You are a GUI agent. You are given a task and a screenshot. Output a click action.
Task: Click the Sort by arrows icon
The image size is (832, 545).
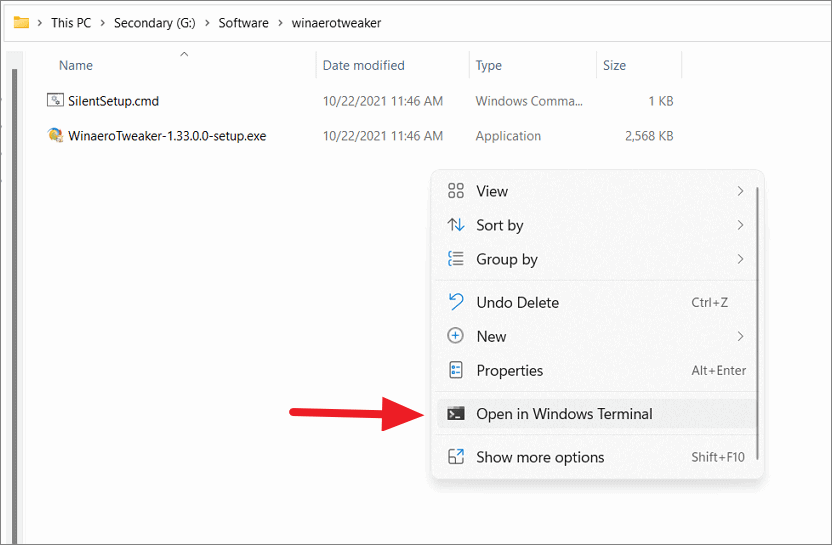(x=456, y=225)
